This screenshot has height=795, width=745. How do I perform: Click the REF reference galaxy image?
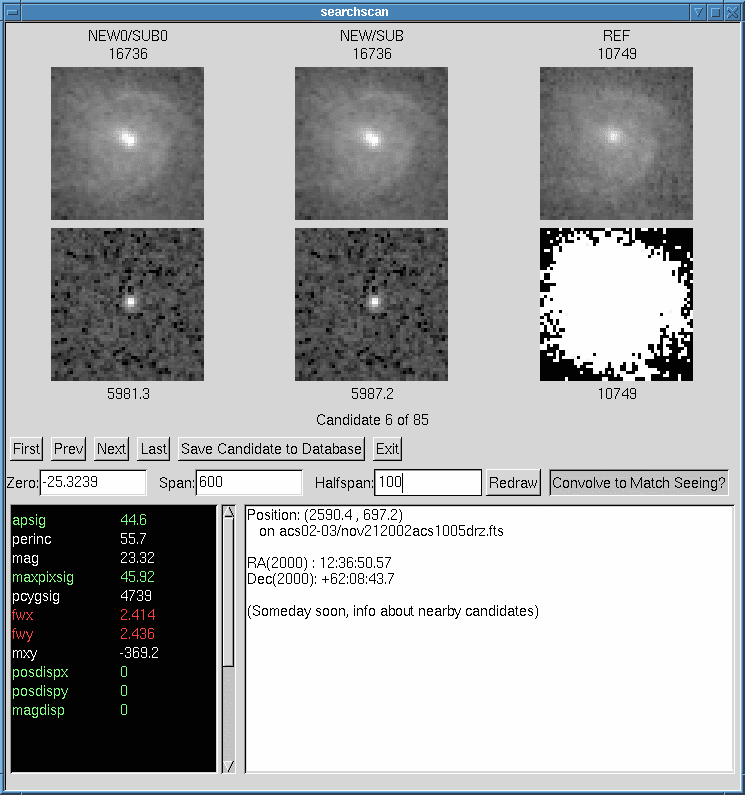pyautogui.click(x=616, y=143)
